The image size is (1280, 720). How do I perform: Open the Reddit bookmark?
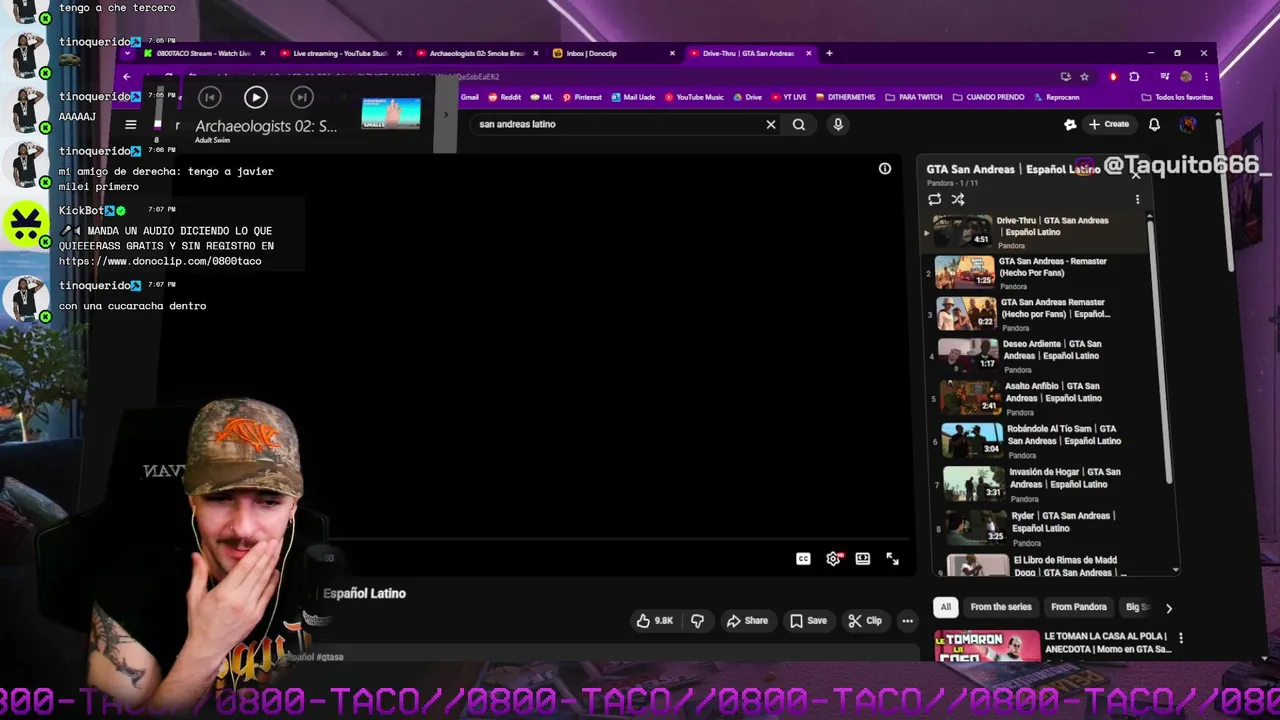pos(505,97)
